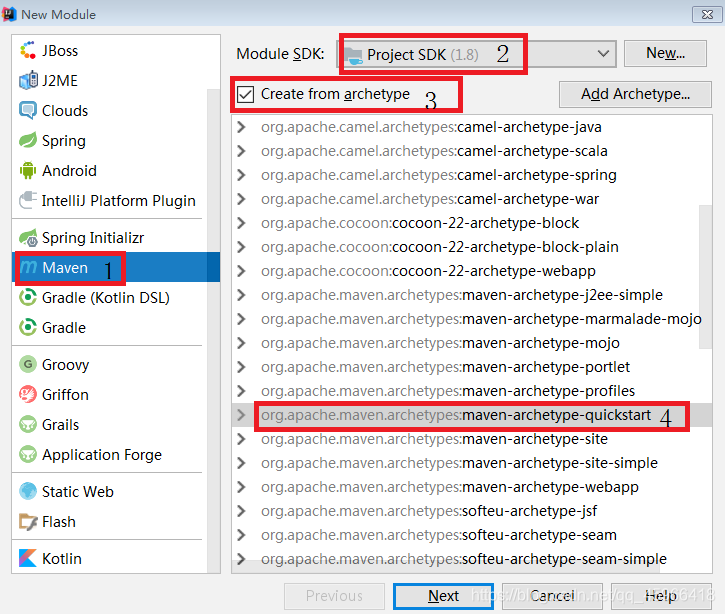This screenshot has width=725, height=614.
Task: Expand the camel-archetype-java node
Action: pyautogui.click(x=241, y=127)
